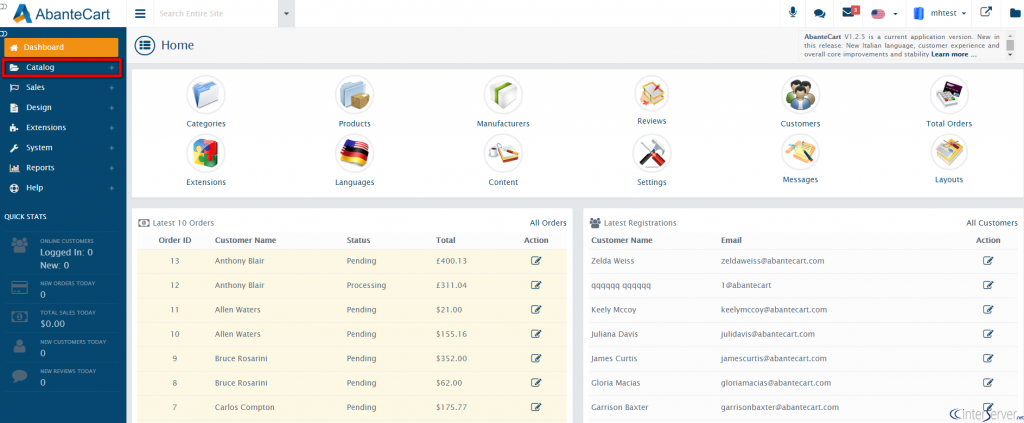
Task: Edit order 12 via its action icon
Action: point(536,285)
